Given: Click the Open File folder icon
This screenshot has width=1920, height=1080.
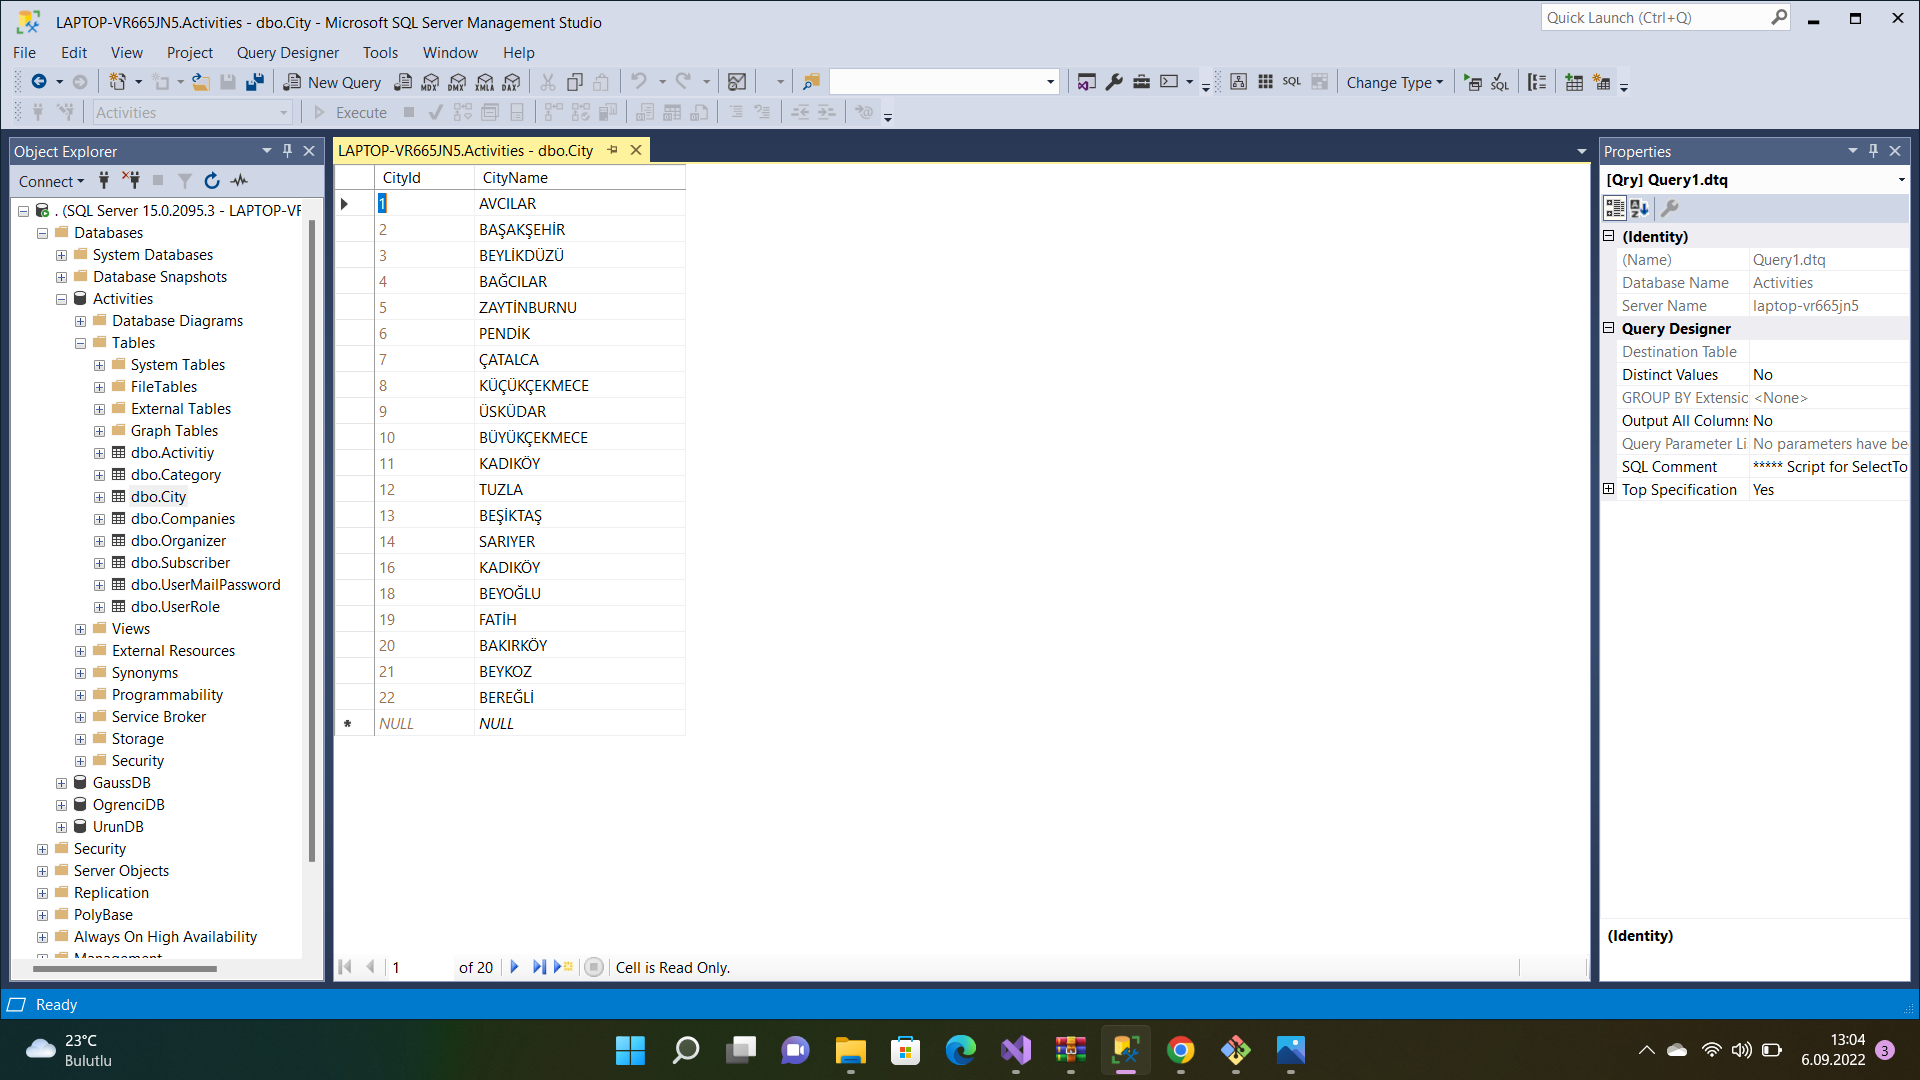Looking at the screenshot, I should click(200, 82).
